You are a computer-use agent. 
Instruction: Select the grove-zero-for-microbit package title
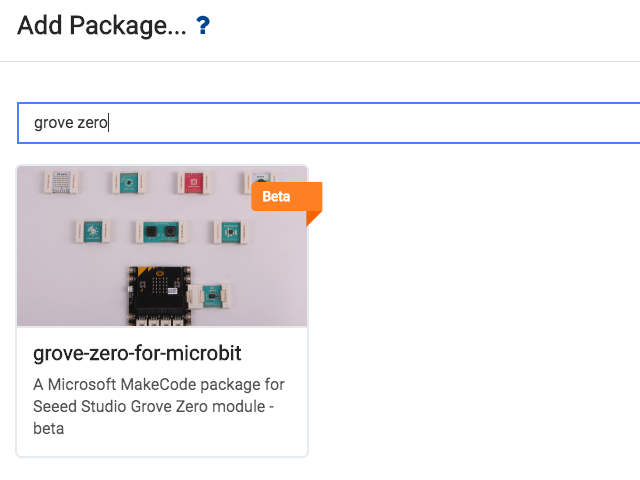(x=137, y=353)
